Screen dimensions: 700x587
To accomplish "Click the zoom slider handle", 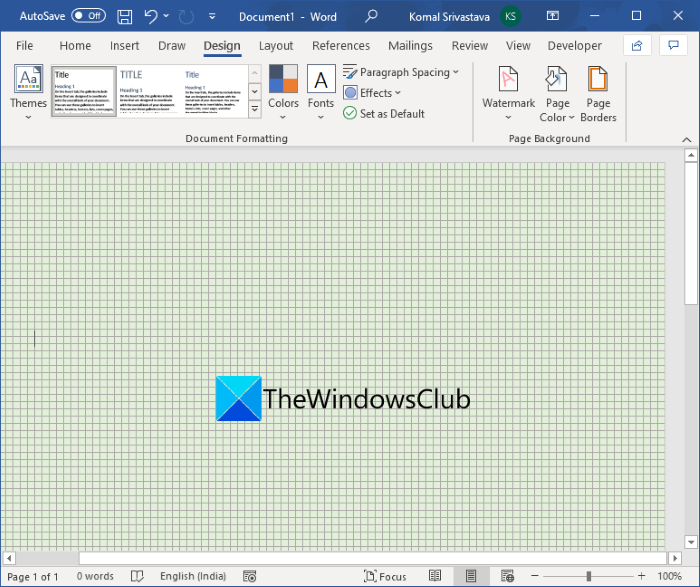I will pos(589,576).
